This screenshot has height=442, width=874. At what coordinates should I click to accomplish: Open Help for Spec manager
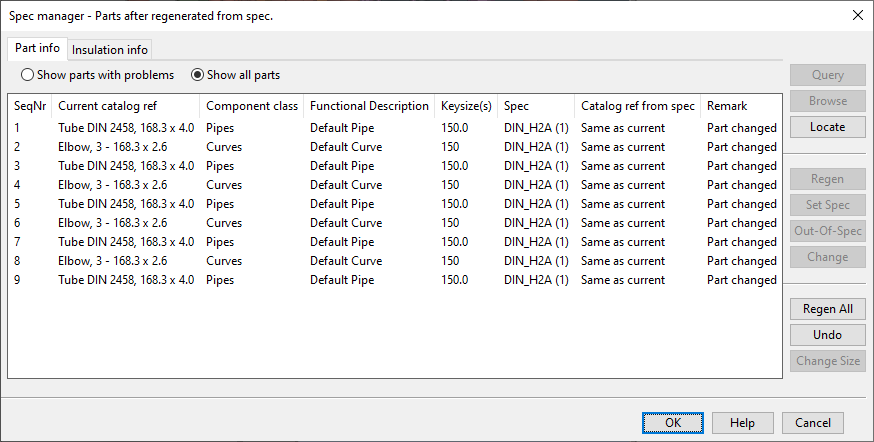(x=741, y=423)
